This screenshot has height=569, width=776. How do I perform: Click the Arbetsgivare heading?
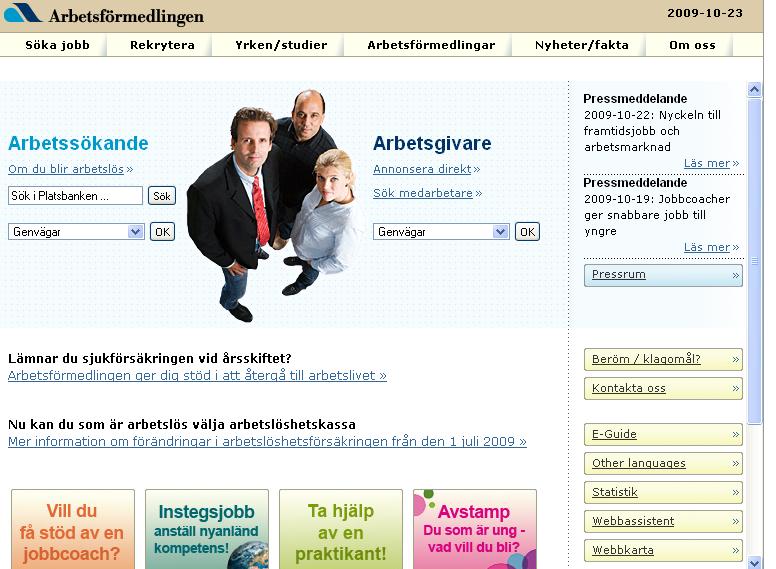[x=432, y=143]
